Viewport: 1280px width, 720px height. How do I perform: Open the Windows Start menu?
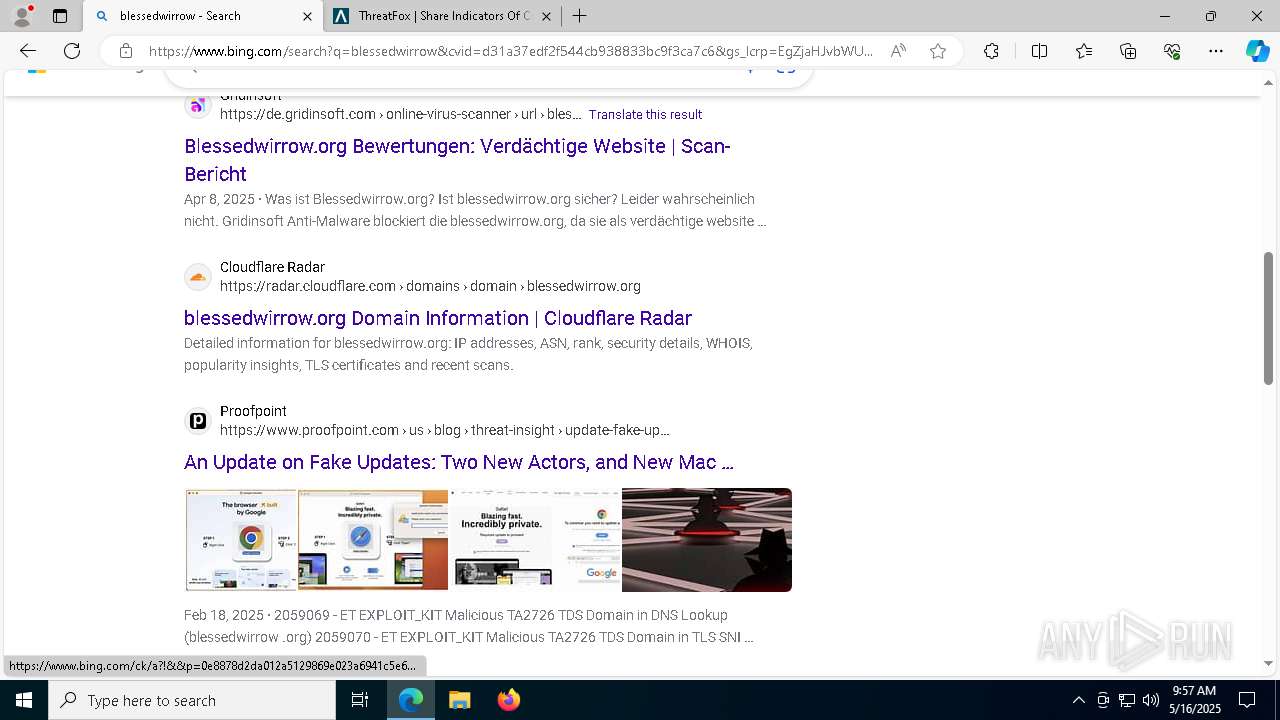coord(24,700)
